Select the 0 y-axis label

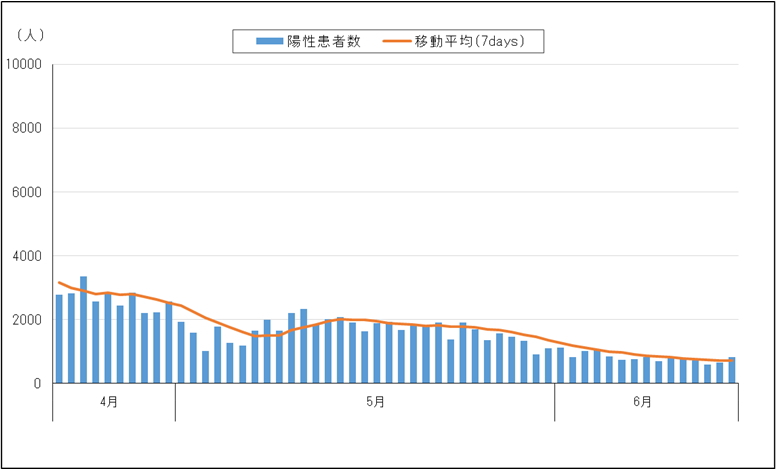click(38, 383)
